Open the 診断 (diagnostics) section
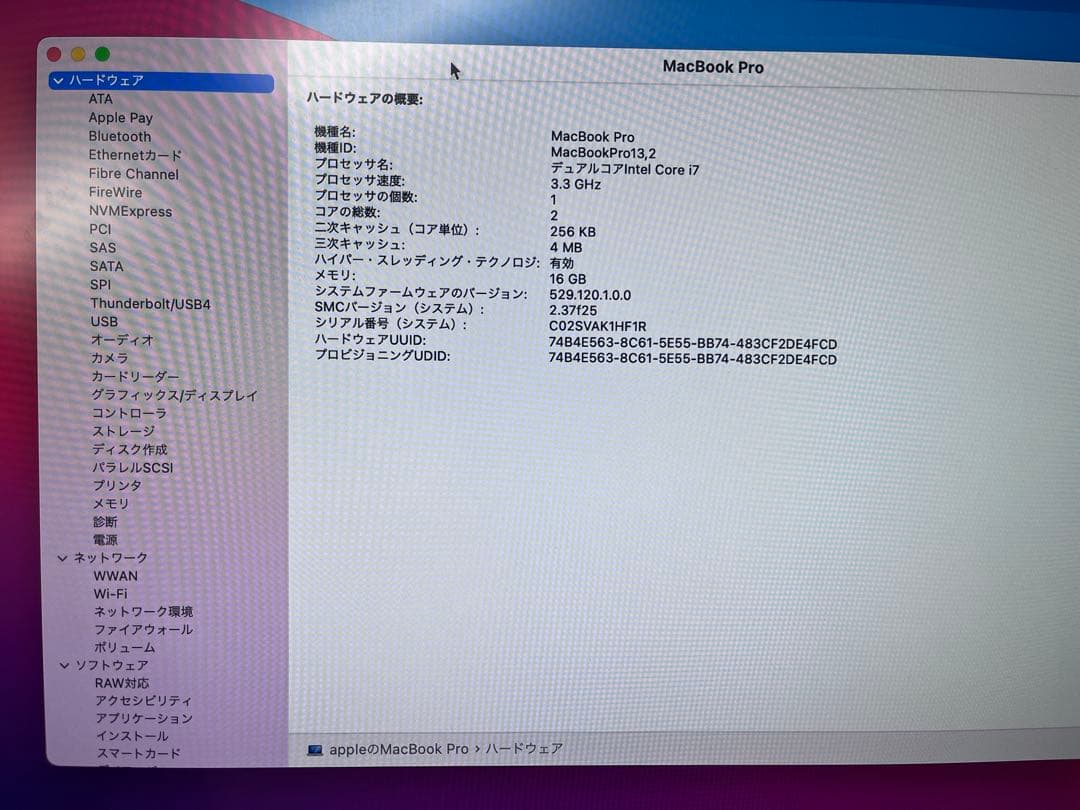The width and height of the screenshot is (1080, 810). tap(104, 521)
